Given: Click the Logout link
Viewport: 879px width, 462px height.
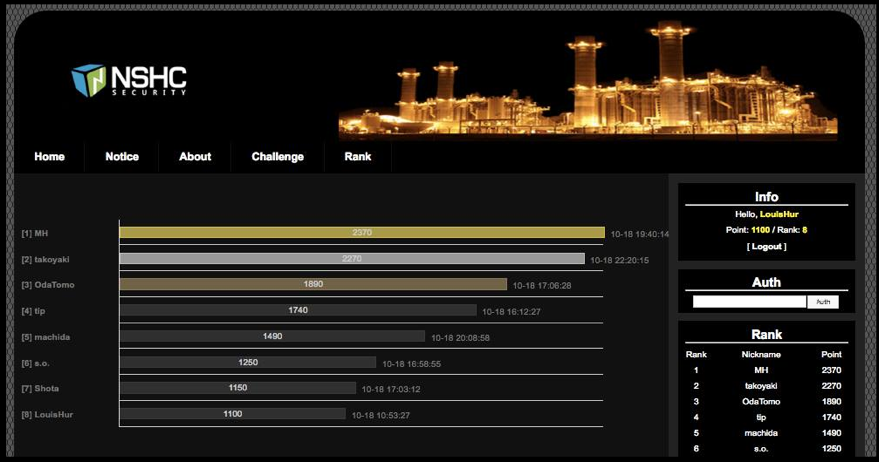Looking at the screenshot, I should (x=766, y=246).
